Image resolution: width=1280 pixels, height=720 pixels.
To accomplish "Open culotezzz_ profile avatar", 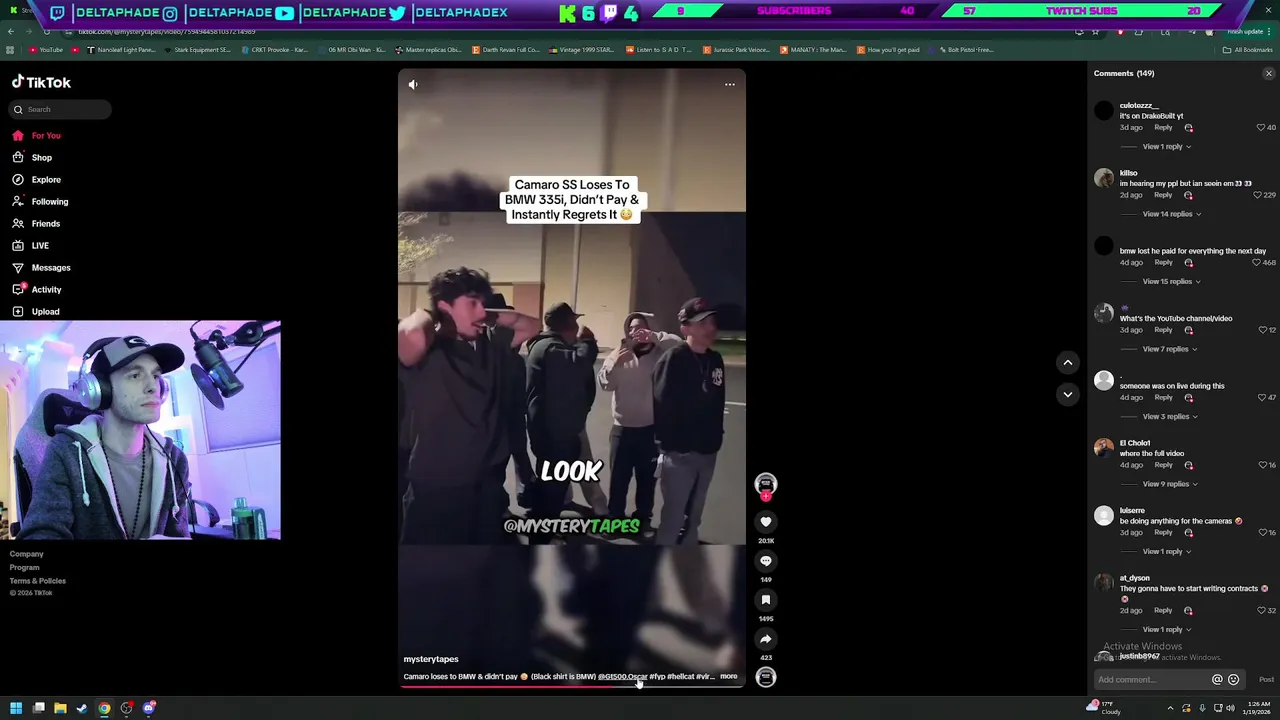I will (1104, 111).
